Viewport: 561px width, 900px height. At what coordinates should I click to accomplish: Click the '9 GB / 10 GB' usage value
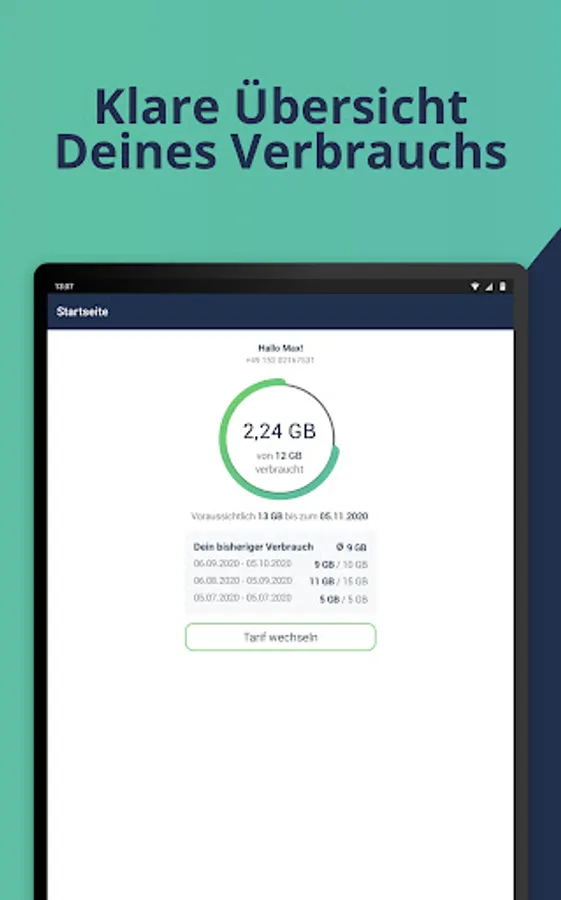click(x=341, y=565)
